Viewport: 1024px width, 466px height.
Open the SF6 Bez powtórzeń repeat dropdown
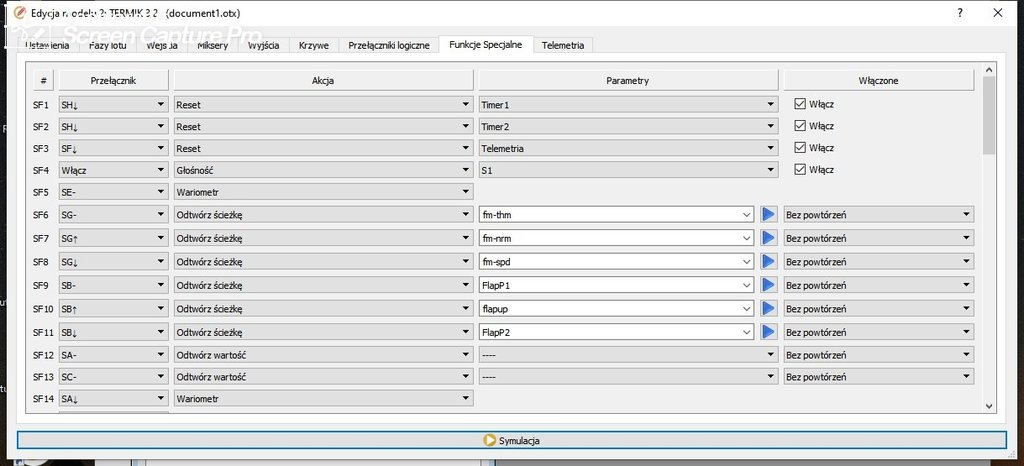pyautogui.click(x=877, y=215)
